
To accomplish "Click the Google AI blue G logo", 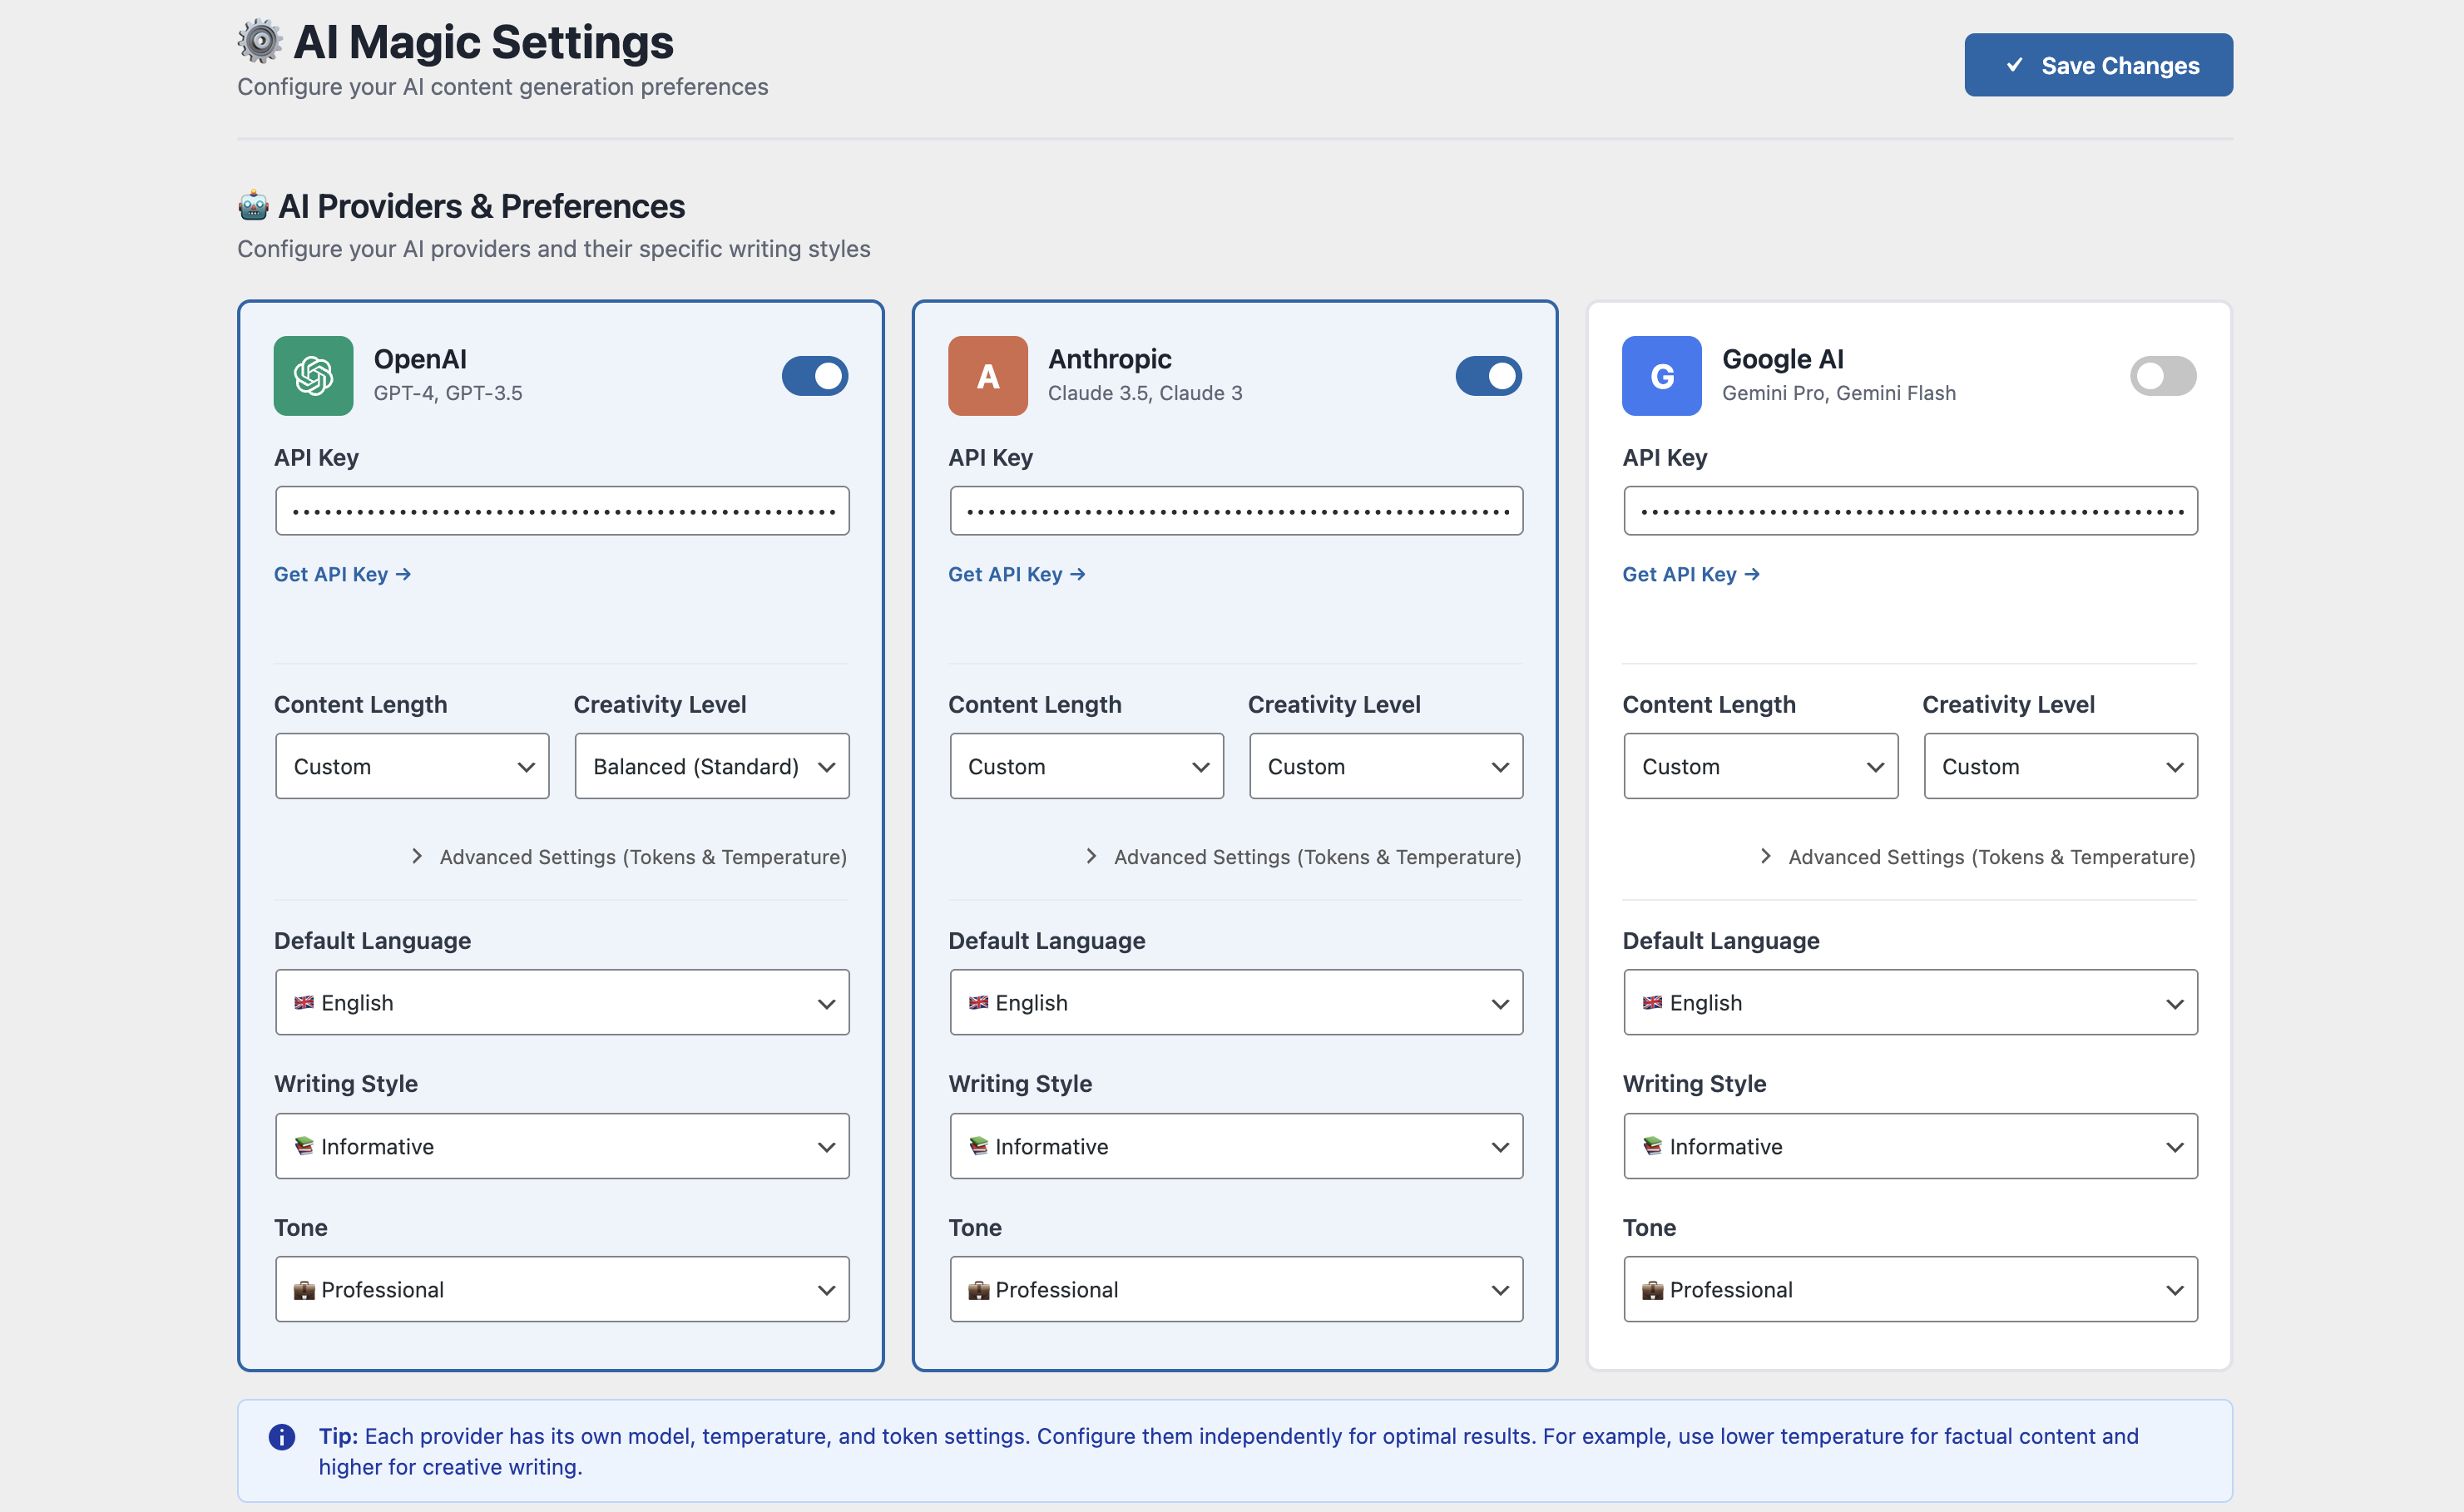I will pyautogui.click(x=1661, y=376).
